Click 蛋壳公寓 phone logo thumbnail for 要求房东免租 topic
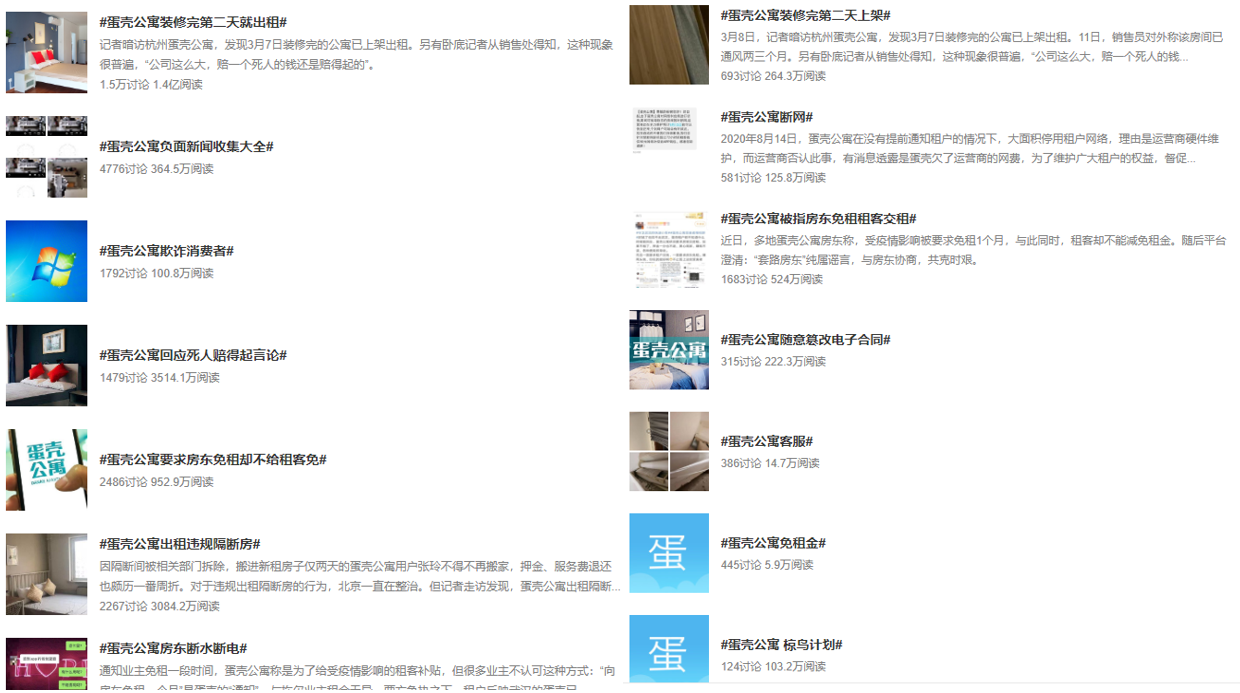 (x=46, y=470)
